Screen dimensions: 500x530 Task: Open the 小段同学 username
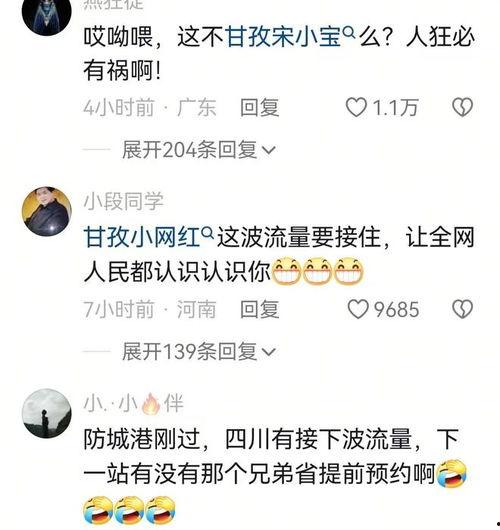(x=124, y=201)
